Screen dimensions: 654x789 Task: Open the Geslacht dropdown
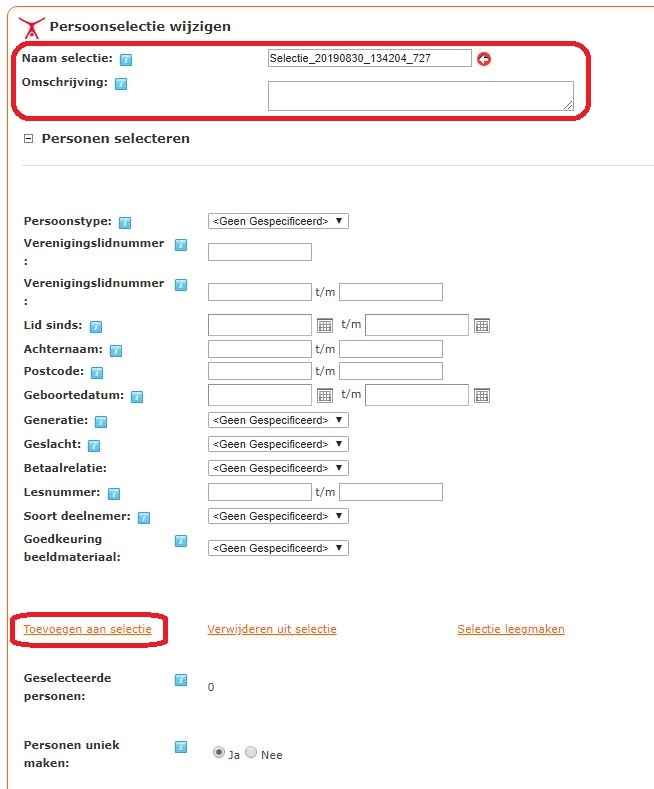[x=278, y=444]
